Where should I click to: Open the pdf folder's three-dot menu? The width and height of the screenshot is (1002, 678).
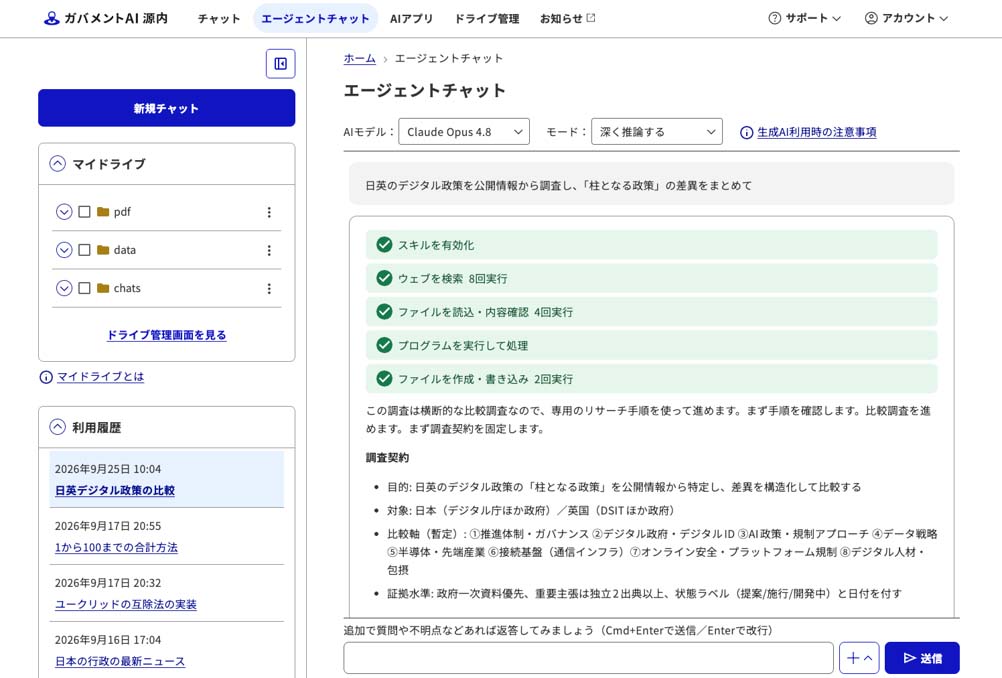269,212
